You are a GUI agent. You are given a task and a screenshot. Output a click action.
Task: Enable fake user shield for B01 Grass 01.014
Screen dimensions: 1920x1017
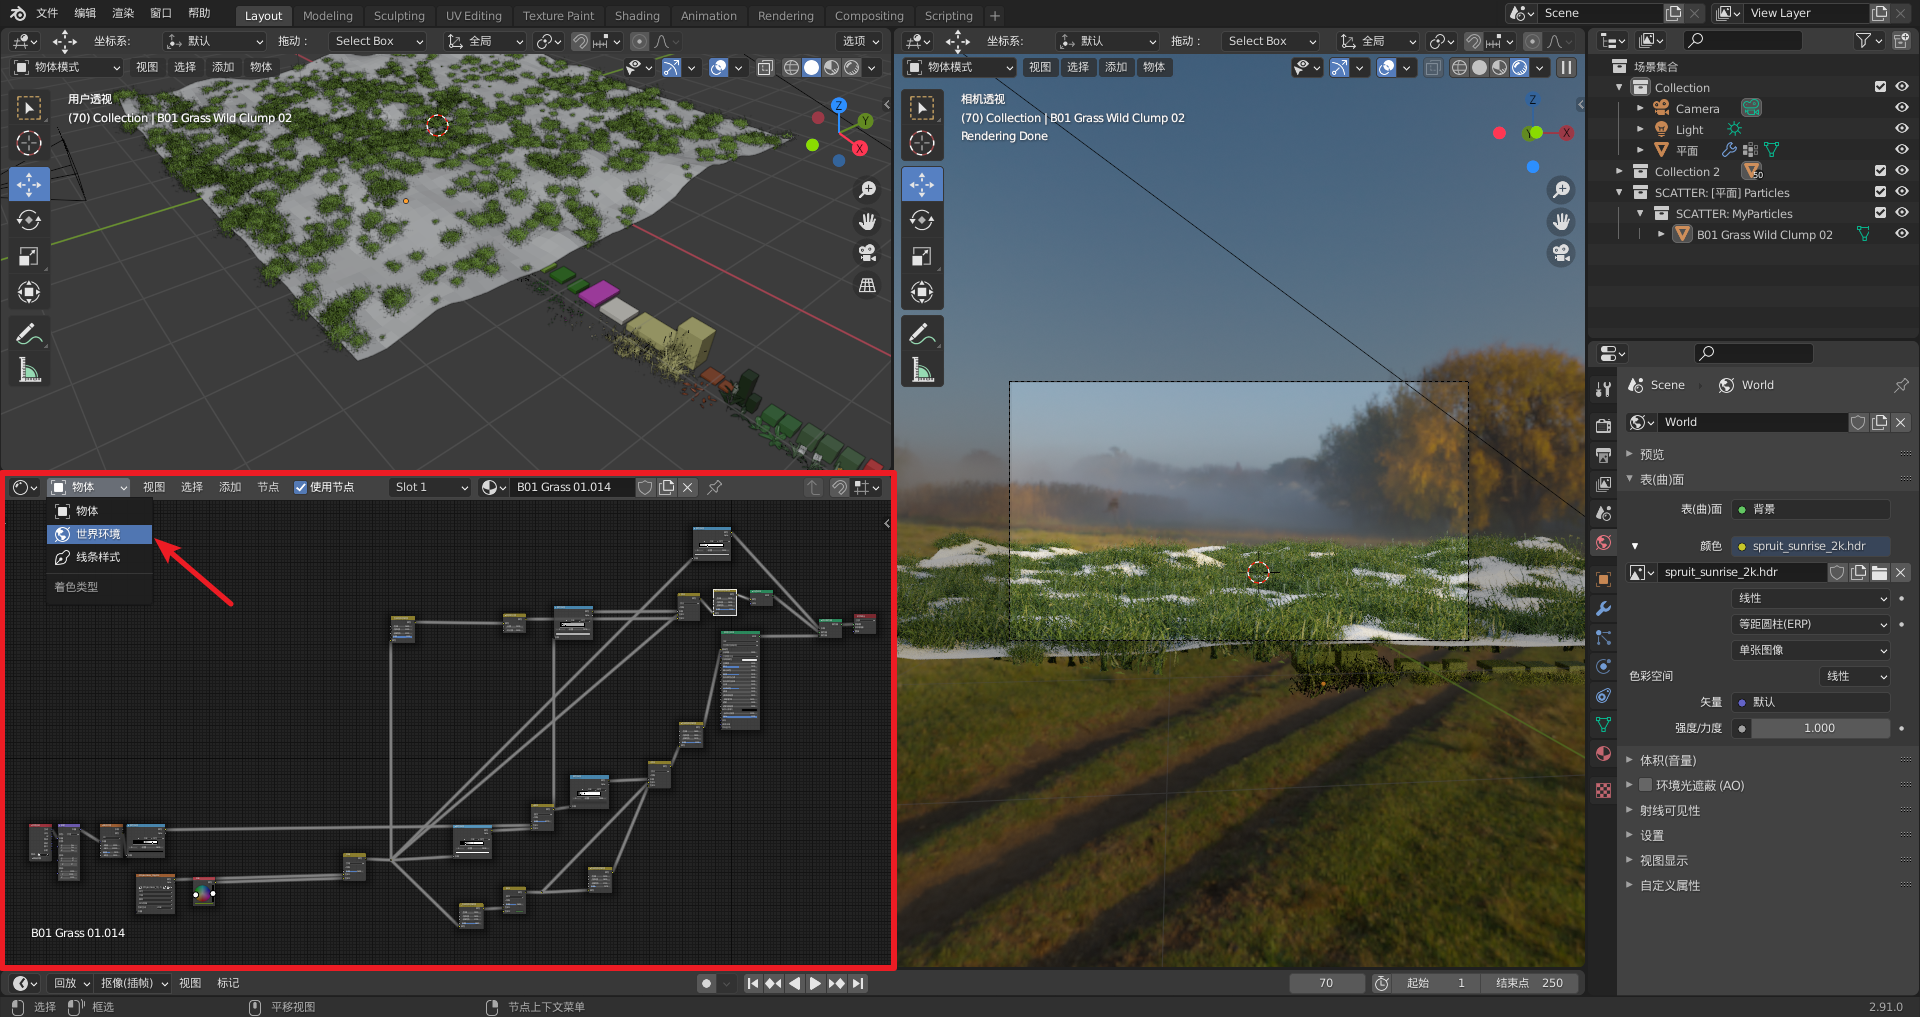tap(645, 487)
